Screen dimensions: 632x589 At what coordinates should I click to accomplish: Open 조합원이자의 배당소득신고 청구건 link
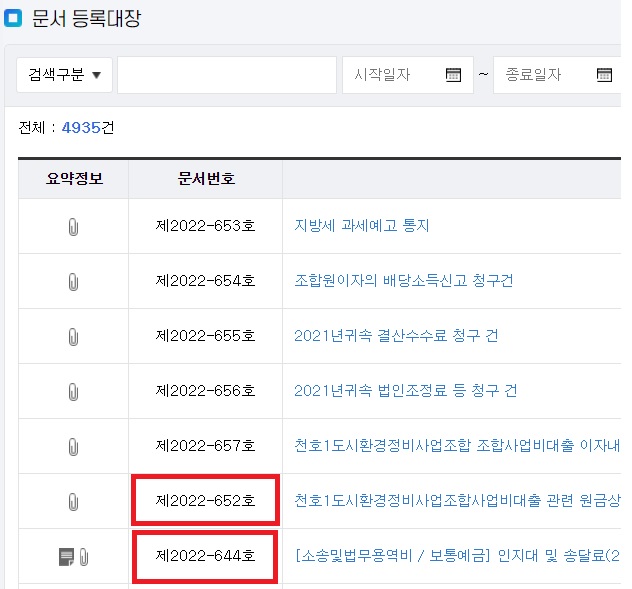click(403, 281)
